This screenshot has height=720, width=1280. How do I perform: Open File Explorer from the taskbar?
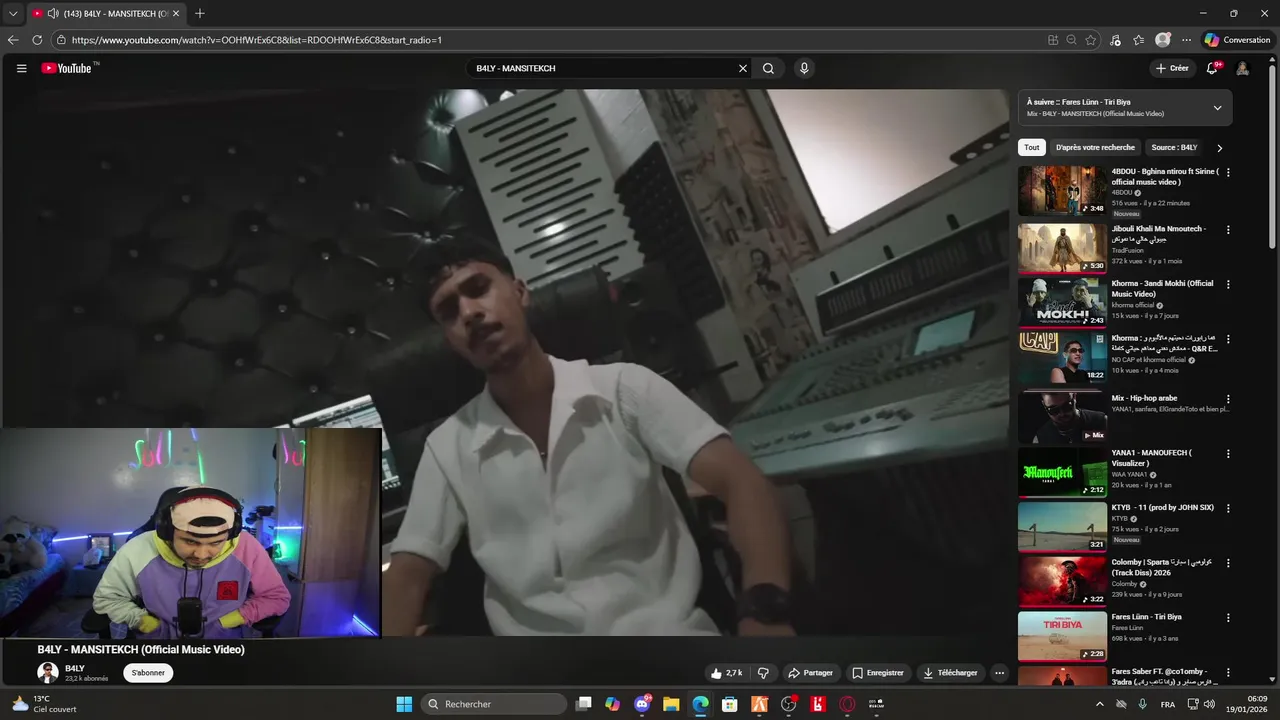pos(671,704)
